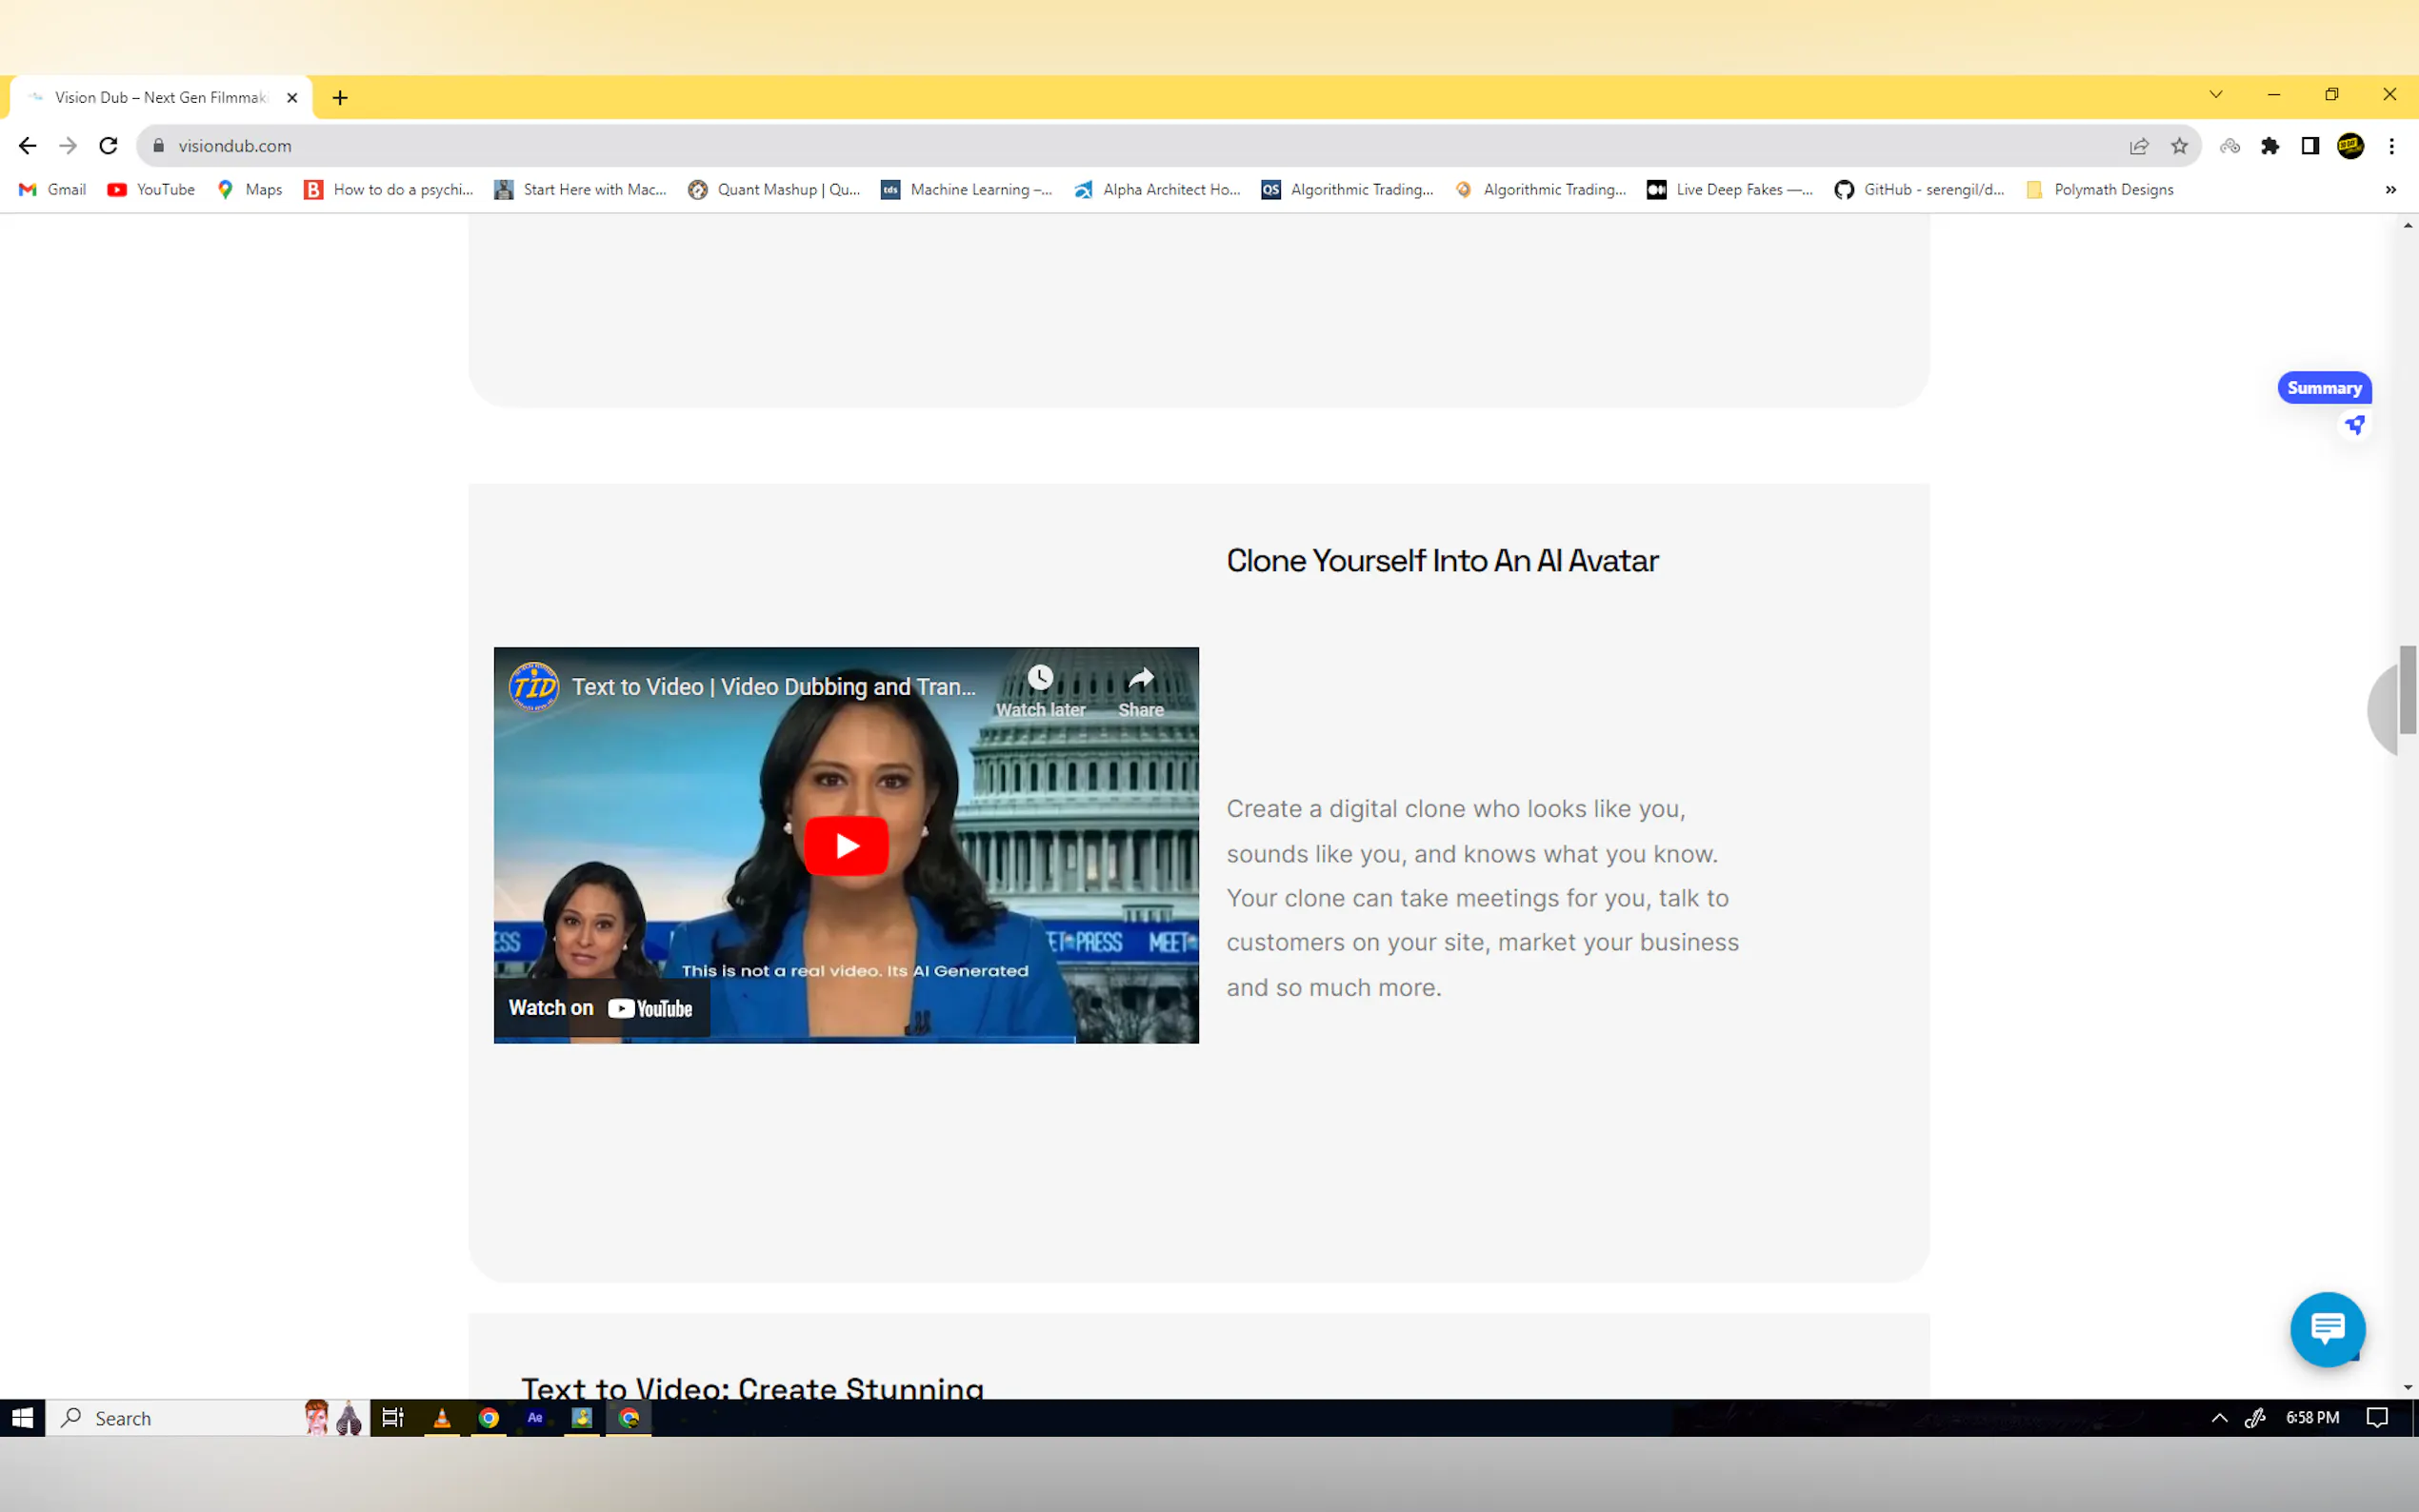Play the embedded YouTube video
Image resolution: width=2419 pixels, height=1512 pixels.
(846, 845)
